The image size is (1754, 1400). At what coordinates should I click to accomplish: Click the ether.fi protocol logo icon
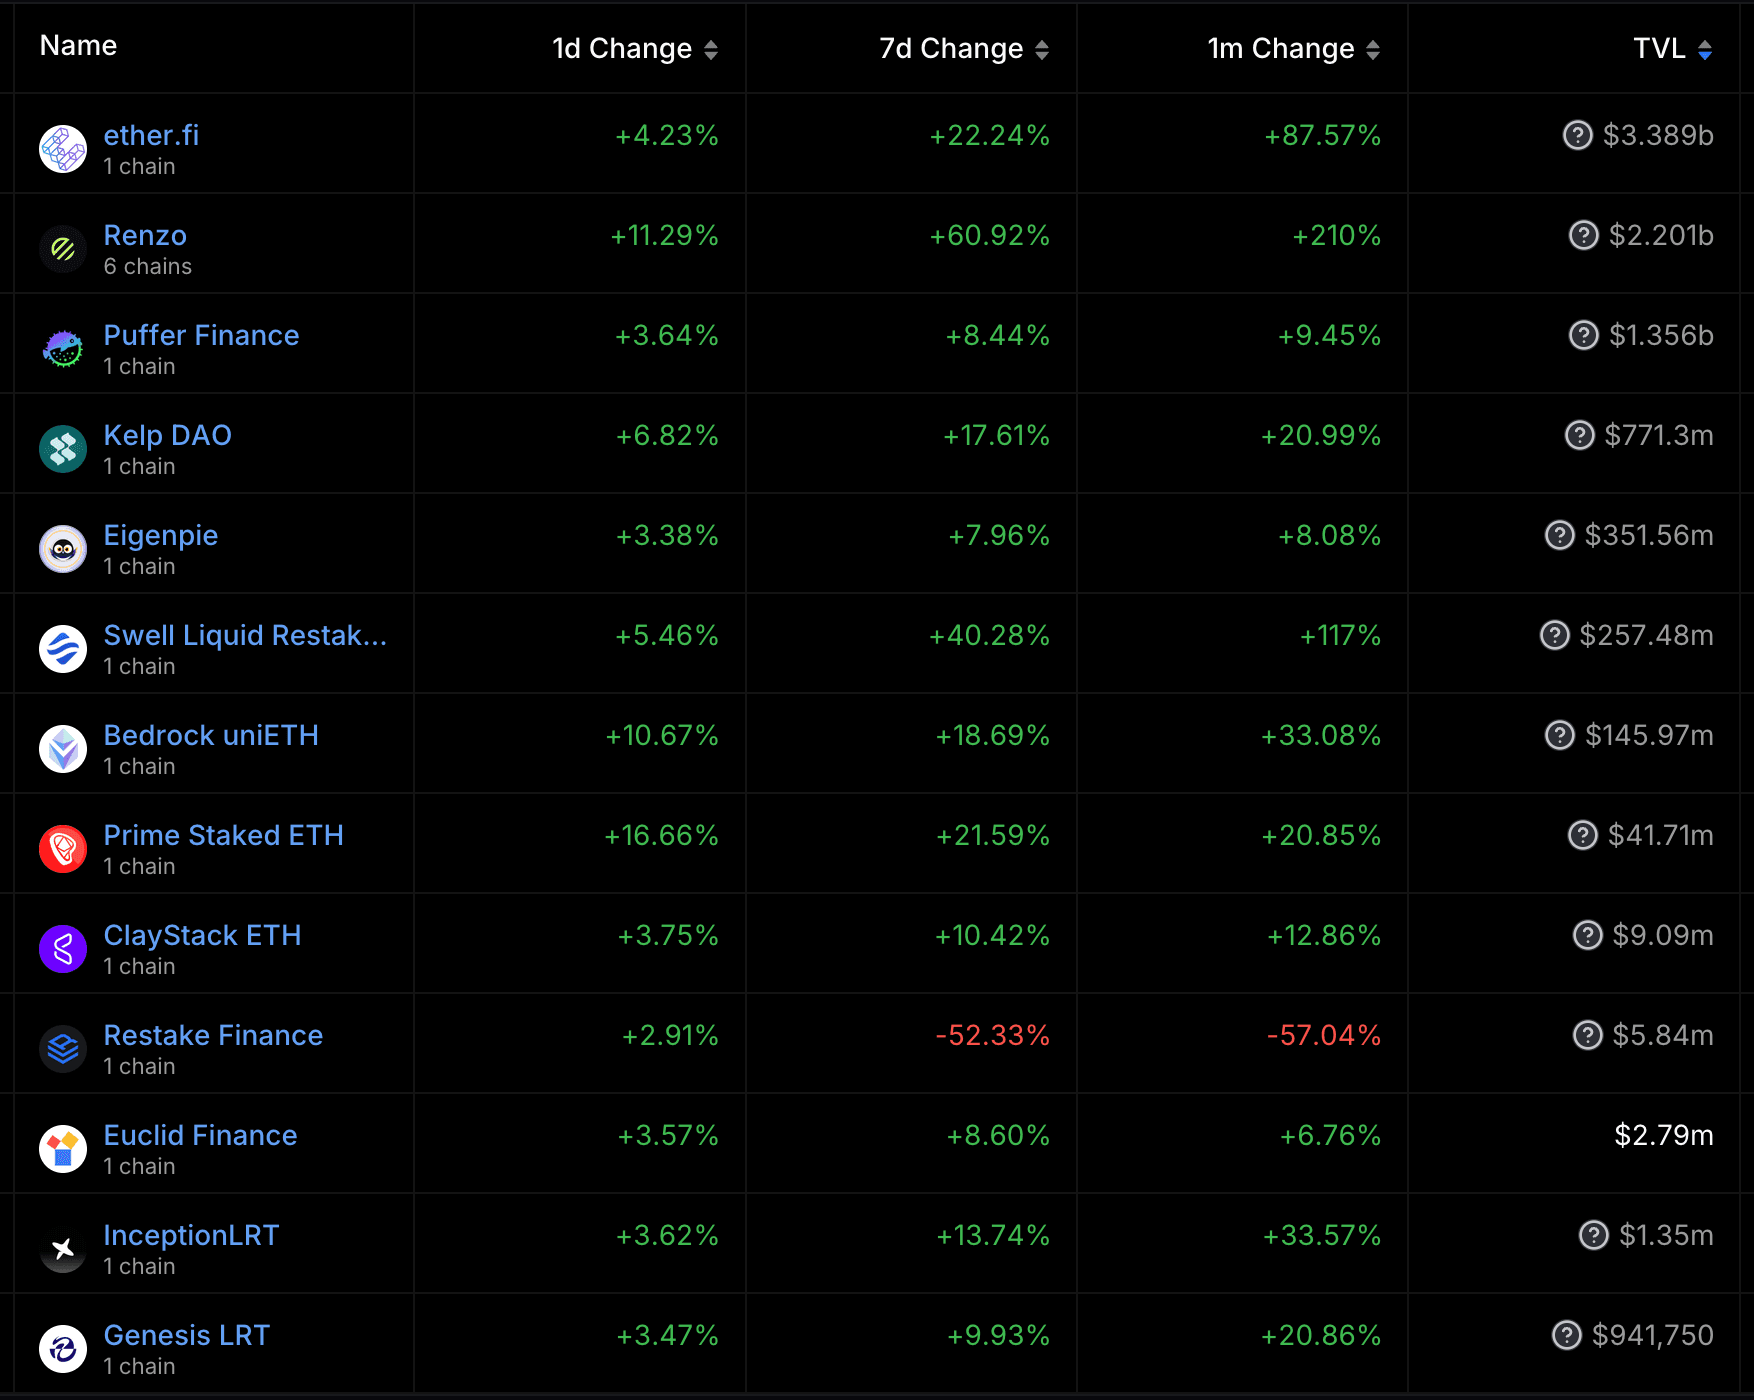[x=63, y=149]
